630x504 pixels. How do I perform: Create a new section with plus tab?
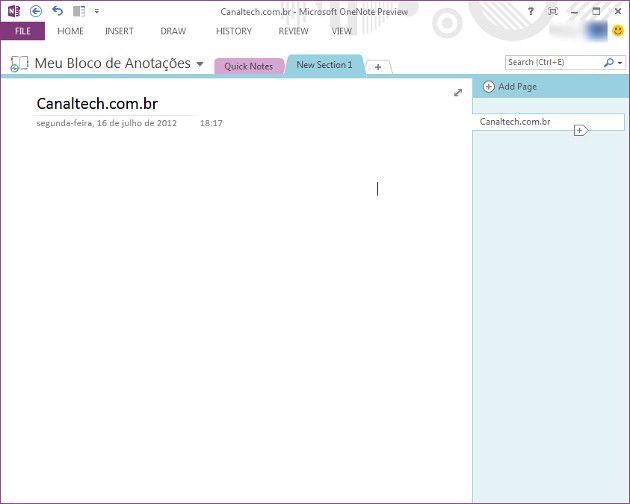point(378,67)
